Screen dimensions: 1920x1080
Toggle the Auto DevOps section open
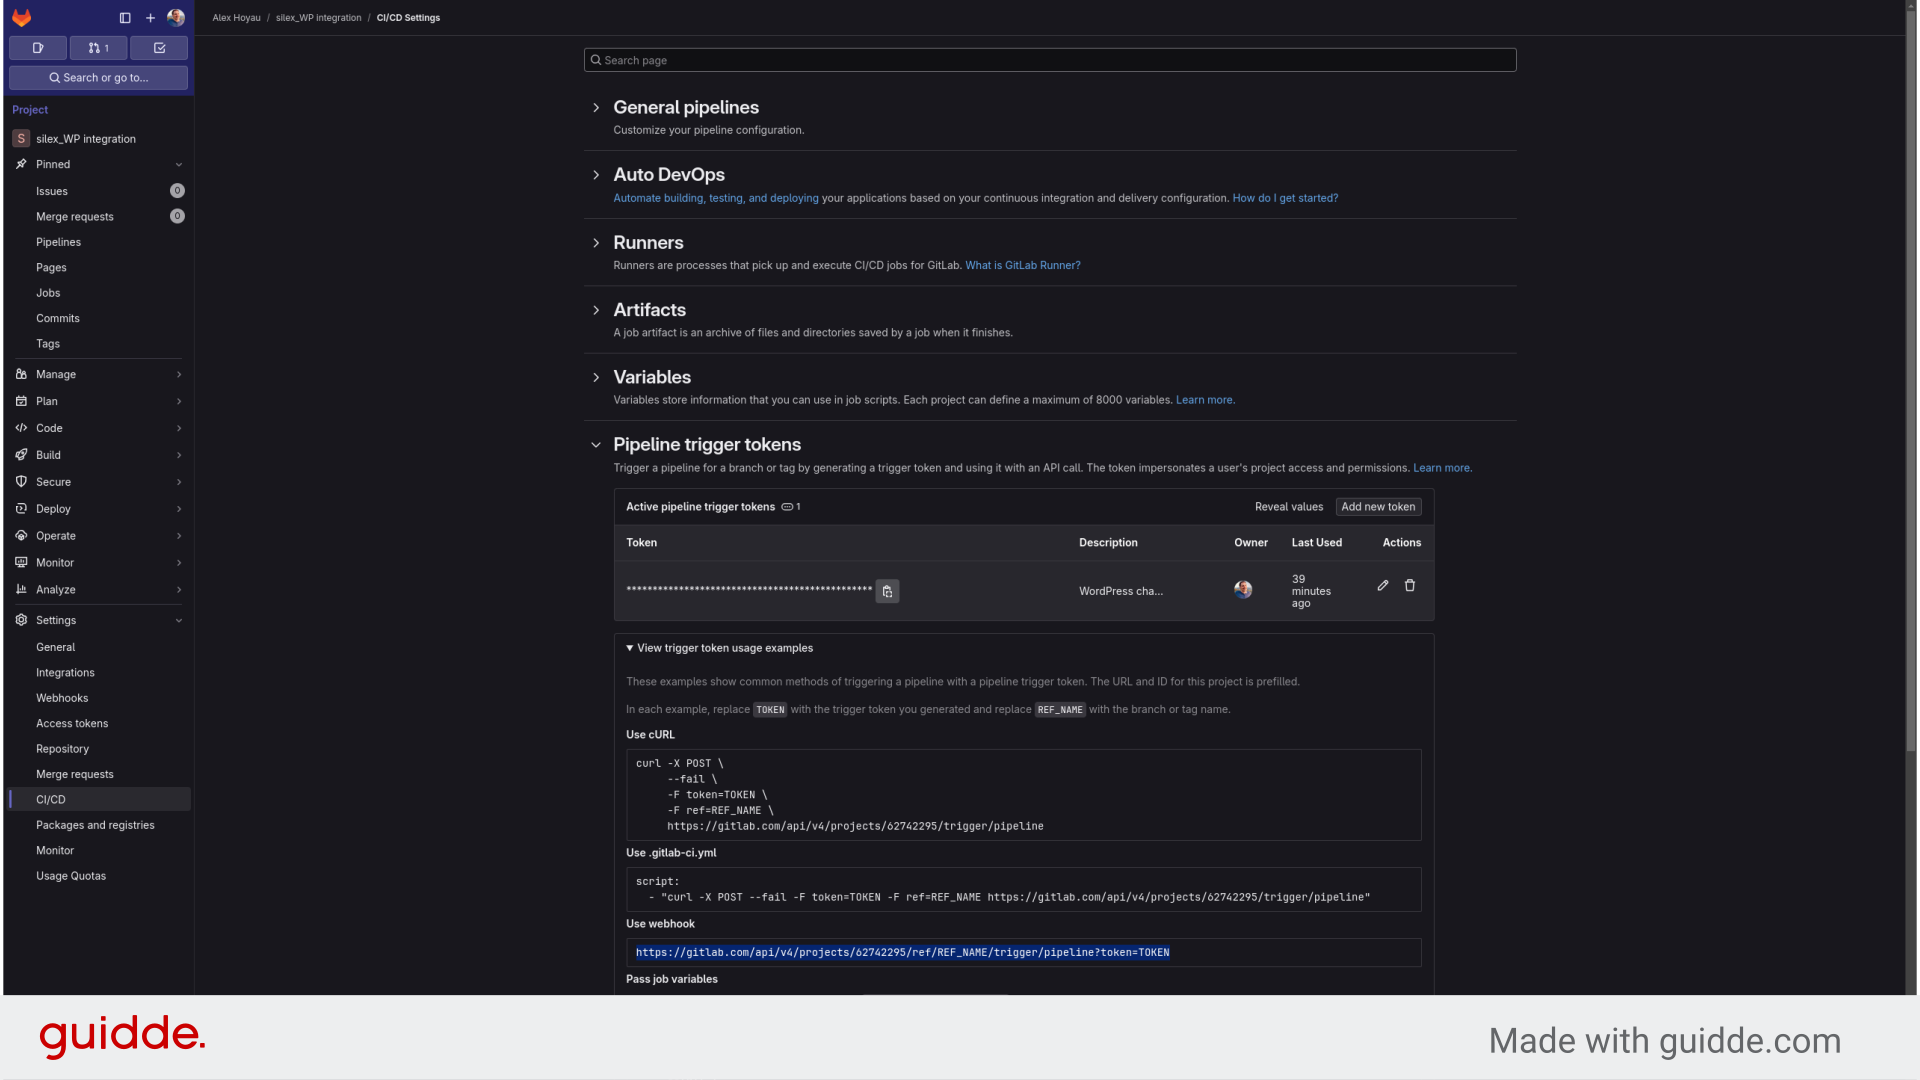tap(596, 174)
